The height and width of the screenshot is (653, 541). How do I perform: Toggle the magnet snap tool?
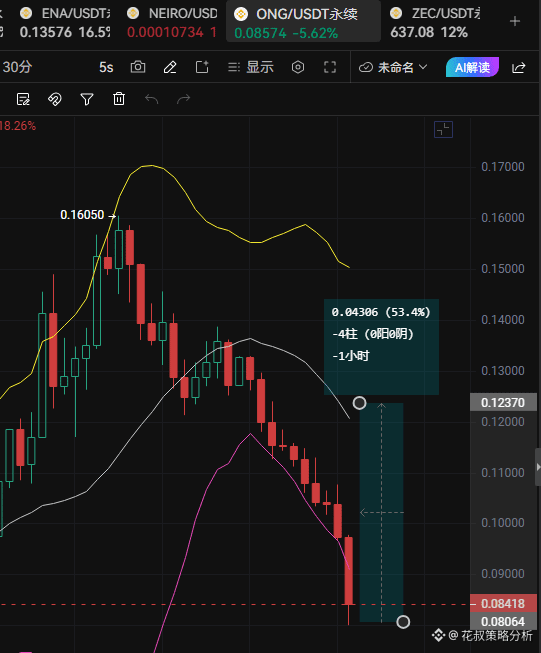(55, 99)
